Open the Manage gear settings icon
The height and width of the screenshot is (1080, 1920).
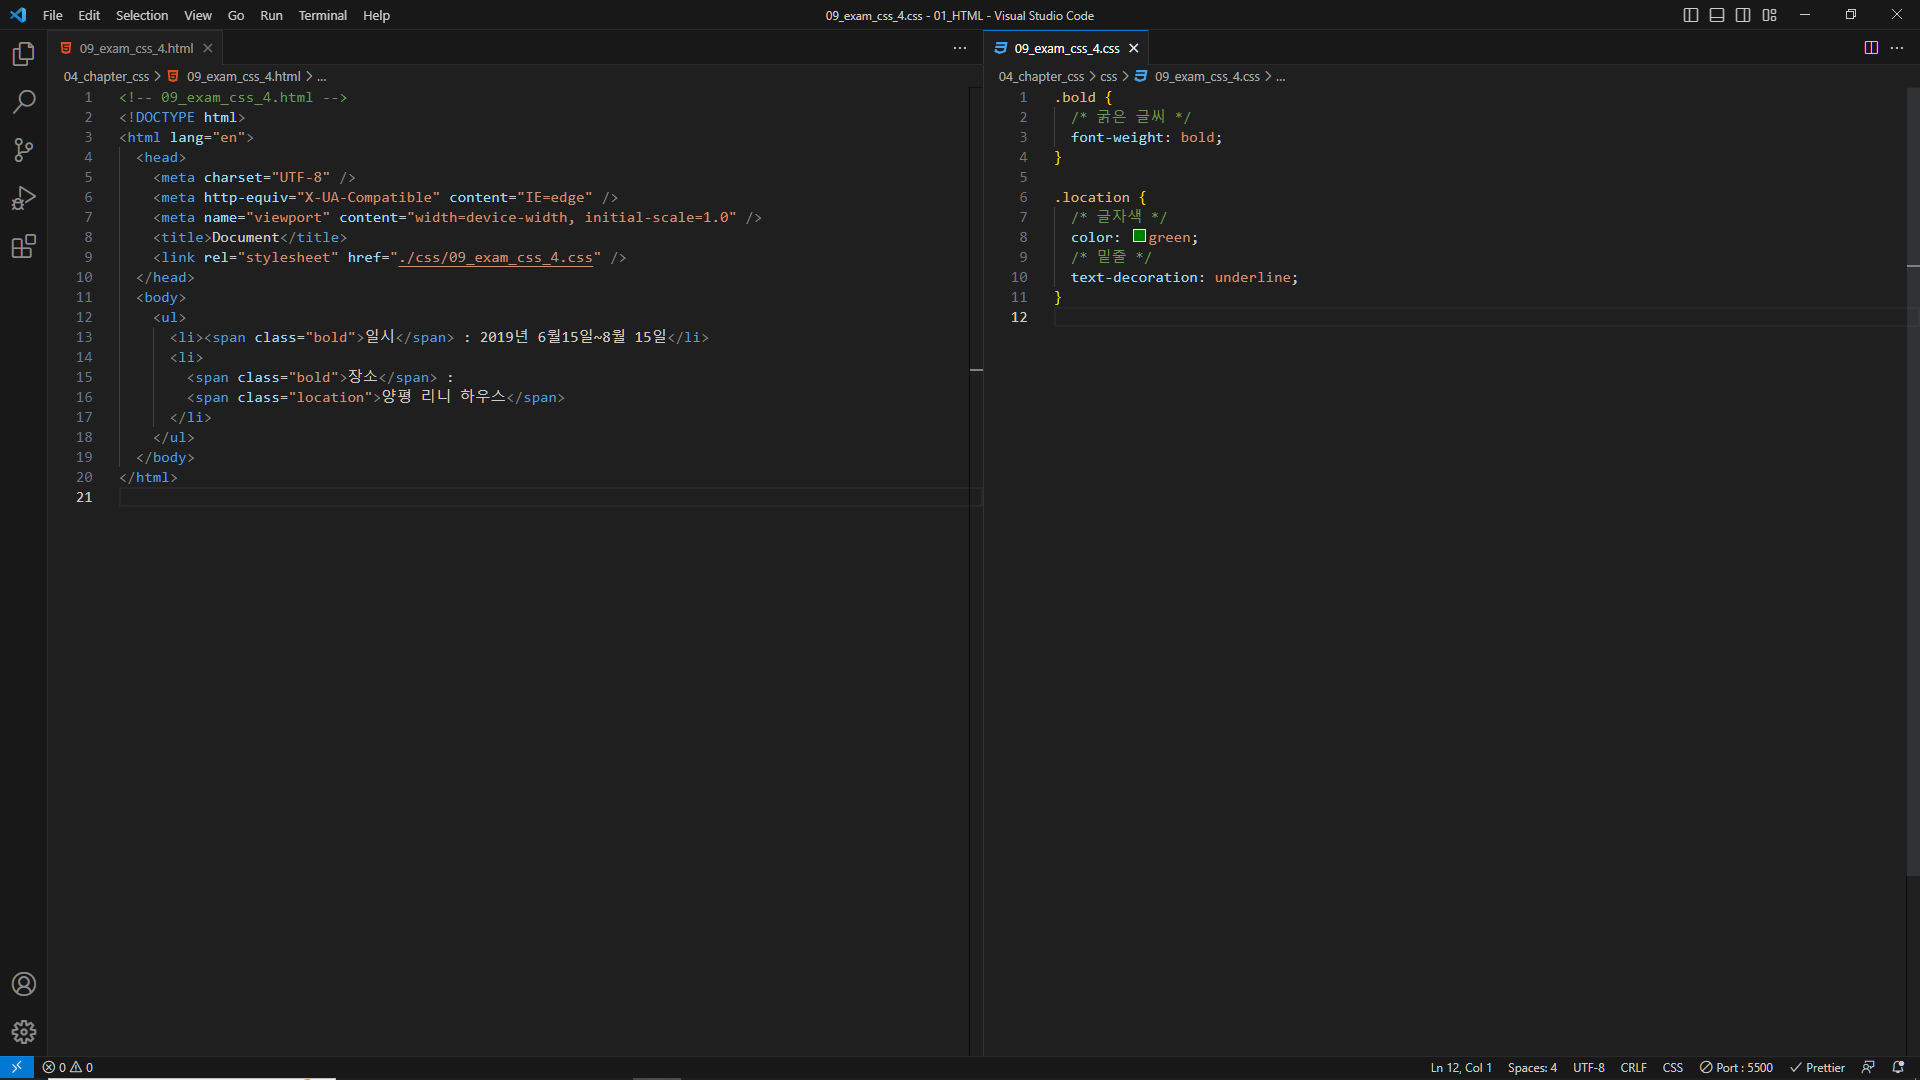pyautogui.click(x=23, y=1032)
